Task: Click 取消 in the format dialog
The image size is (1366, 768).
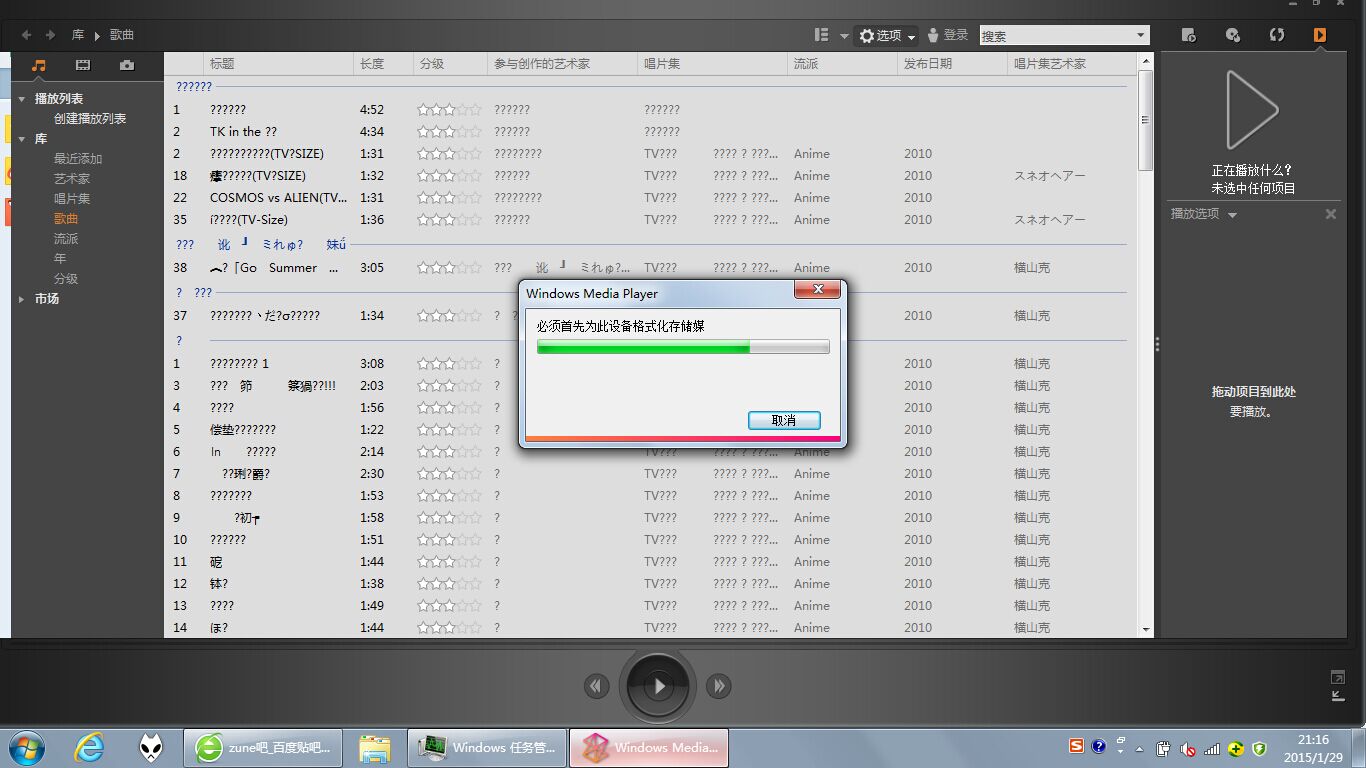Action: (x=784, y=421)
